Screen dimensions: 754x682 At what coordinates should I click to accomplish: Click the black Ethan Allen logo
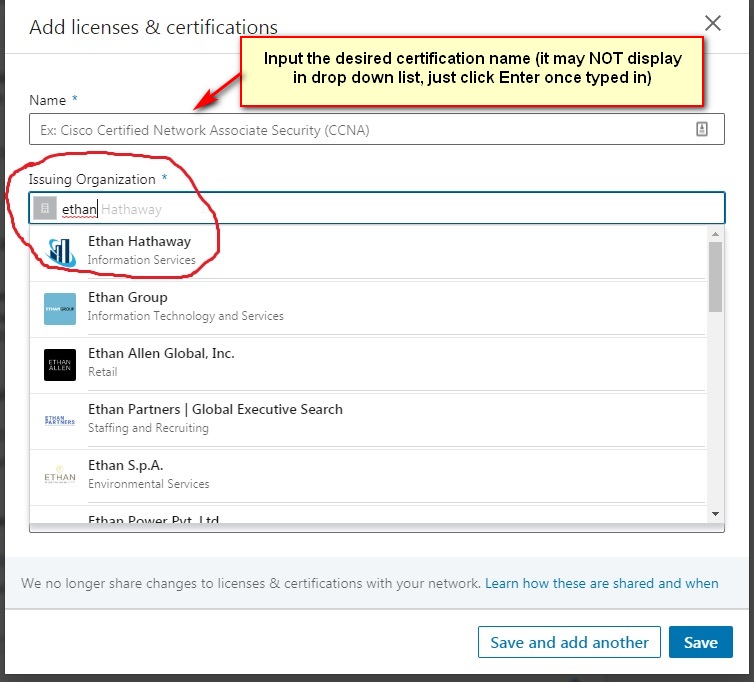60,365
